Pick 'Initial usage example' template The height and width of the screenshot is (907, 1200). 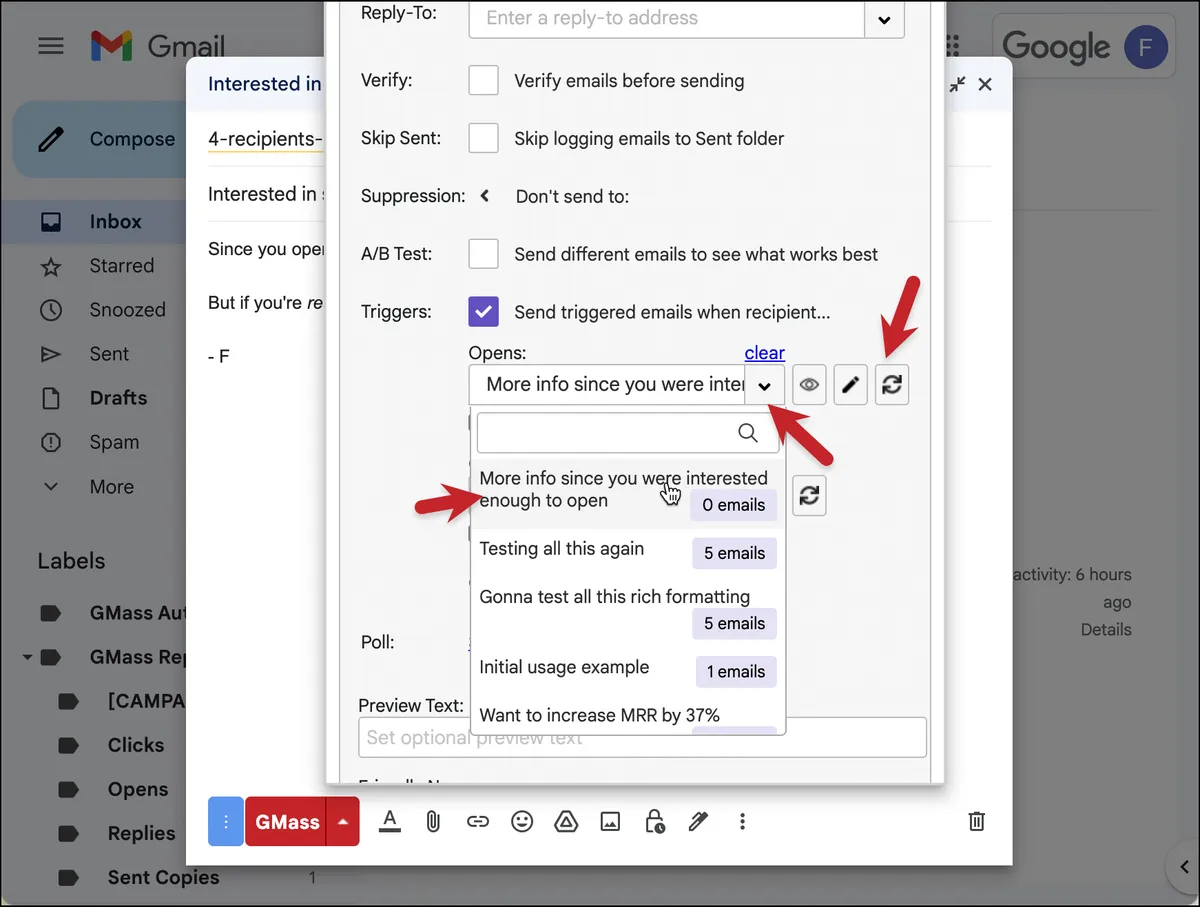[628, 669]
